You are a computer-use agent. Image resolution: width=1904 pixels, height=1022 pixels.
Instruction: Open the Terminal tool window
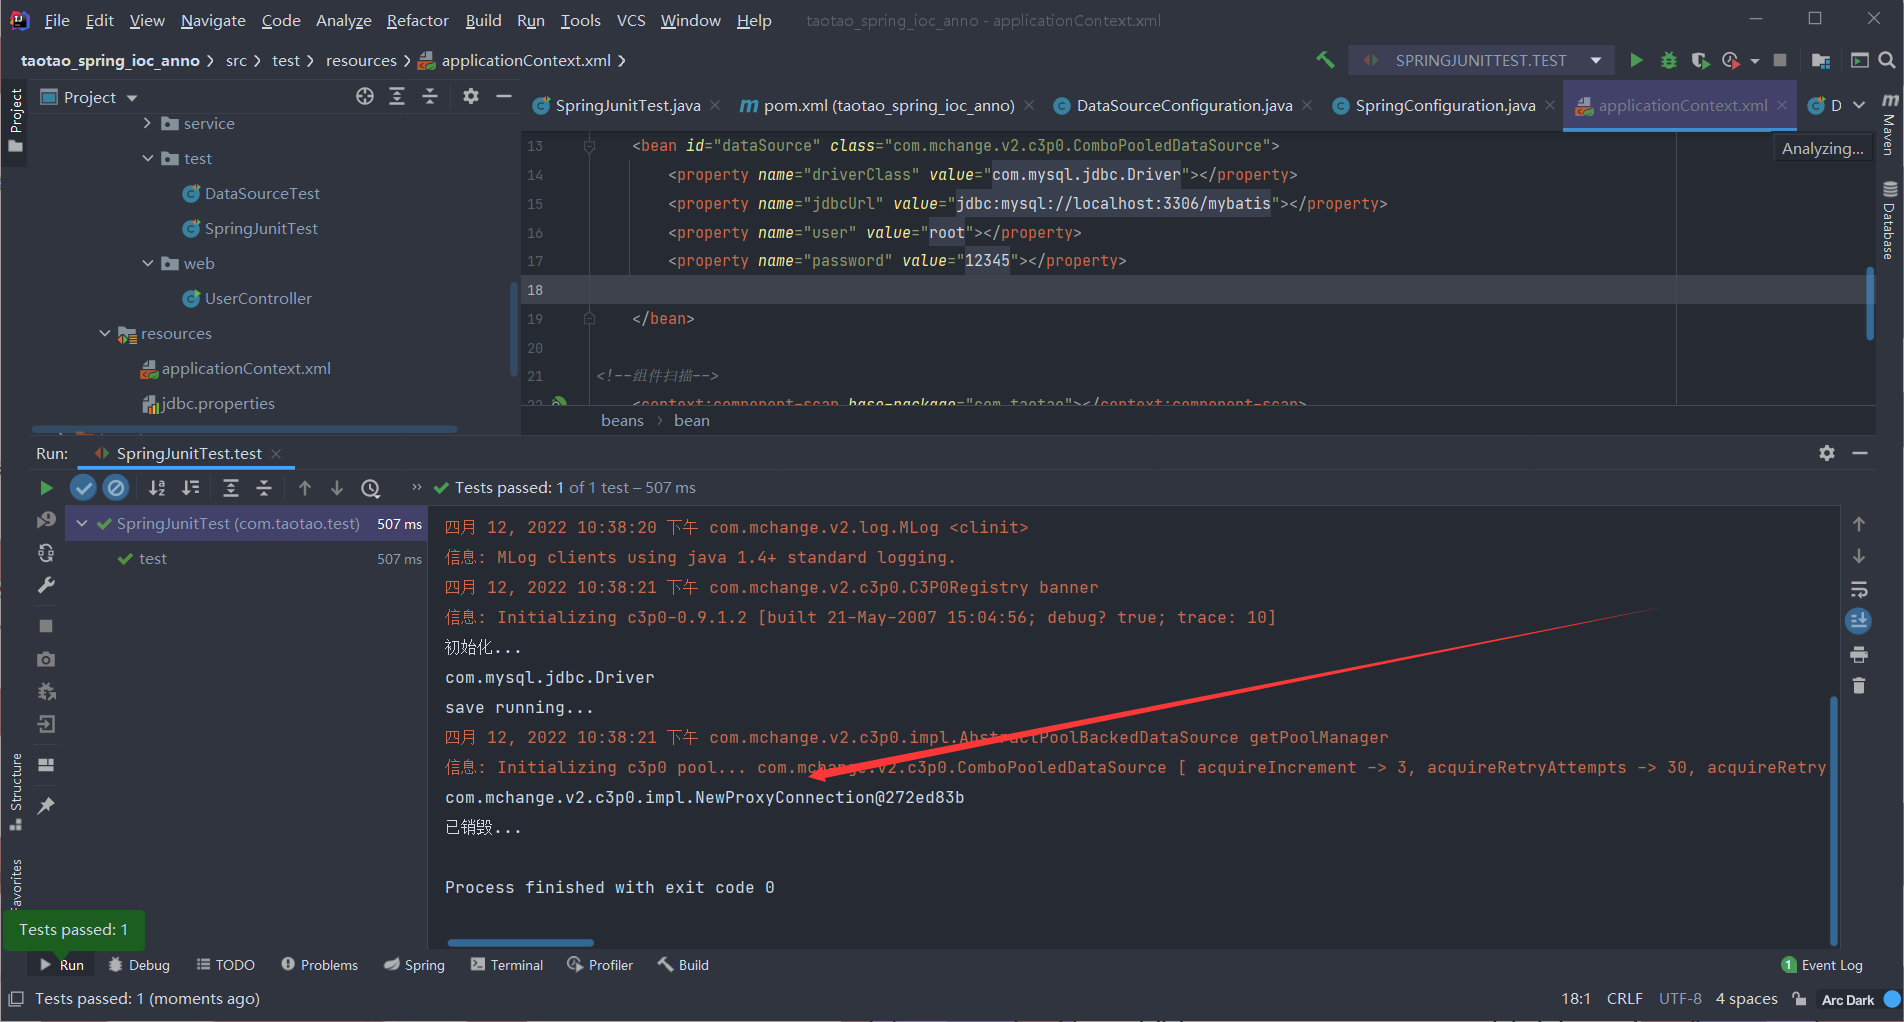tap(507, 965)
